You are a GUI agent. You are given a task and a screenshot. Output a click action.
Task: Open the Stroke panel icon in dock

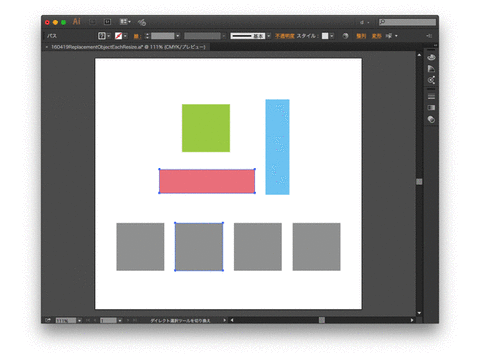tap(431, 97)
